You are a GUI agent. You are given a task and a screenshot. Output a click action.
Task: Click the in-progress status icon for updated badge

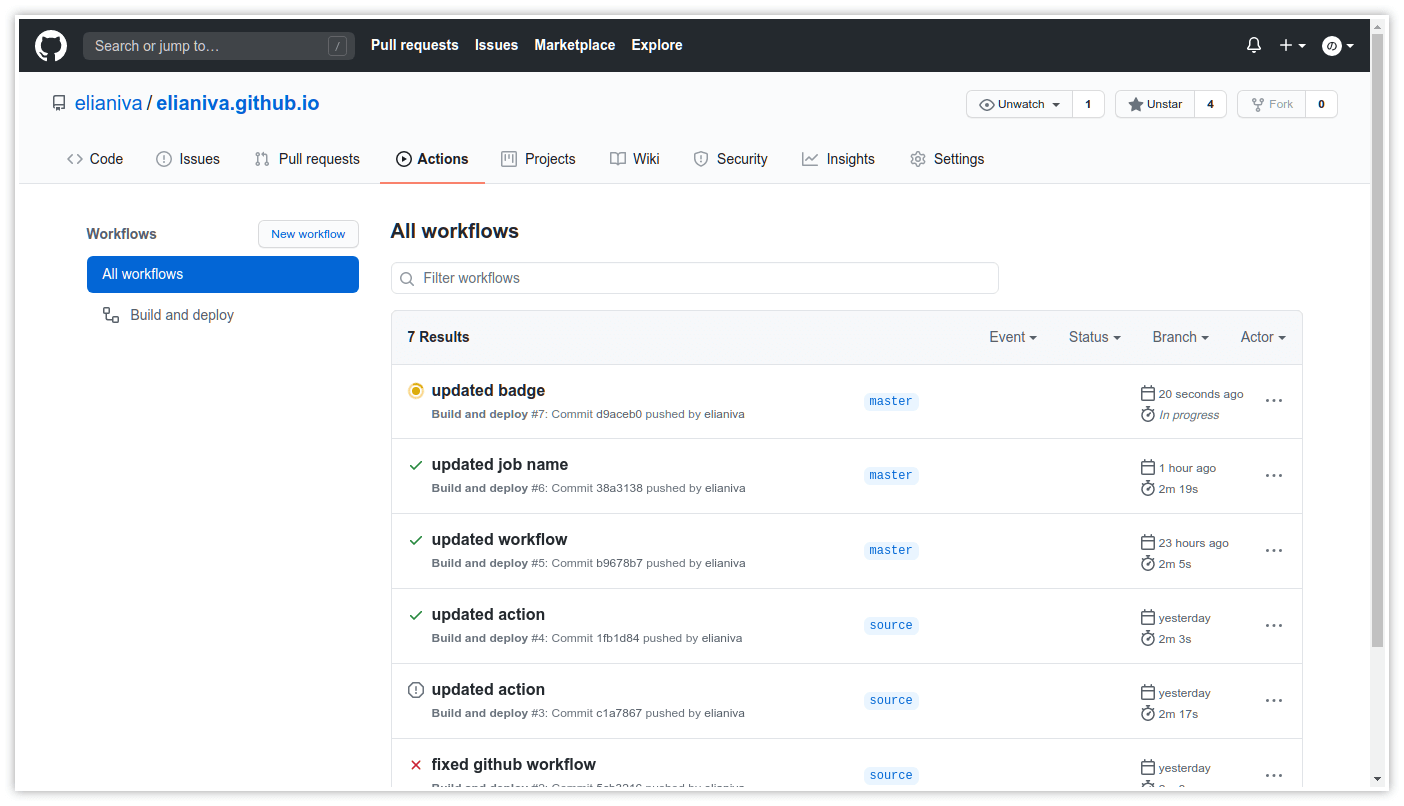coord(416,391)
